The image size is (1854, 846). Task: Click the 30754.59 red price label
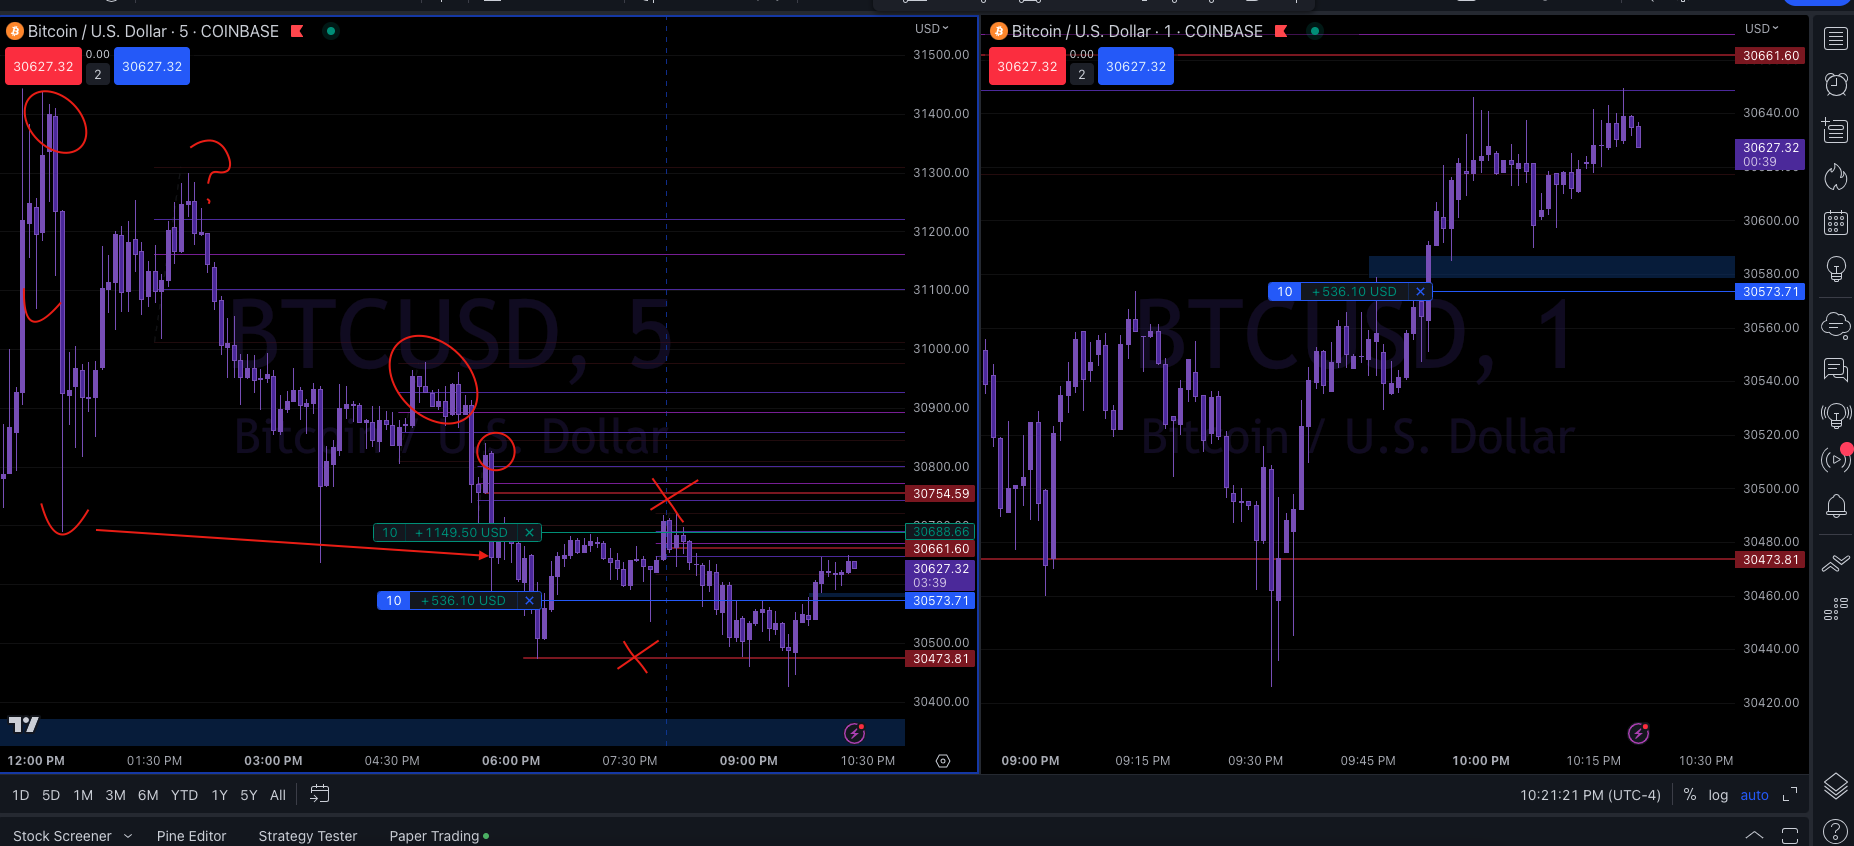941,494
